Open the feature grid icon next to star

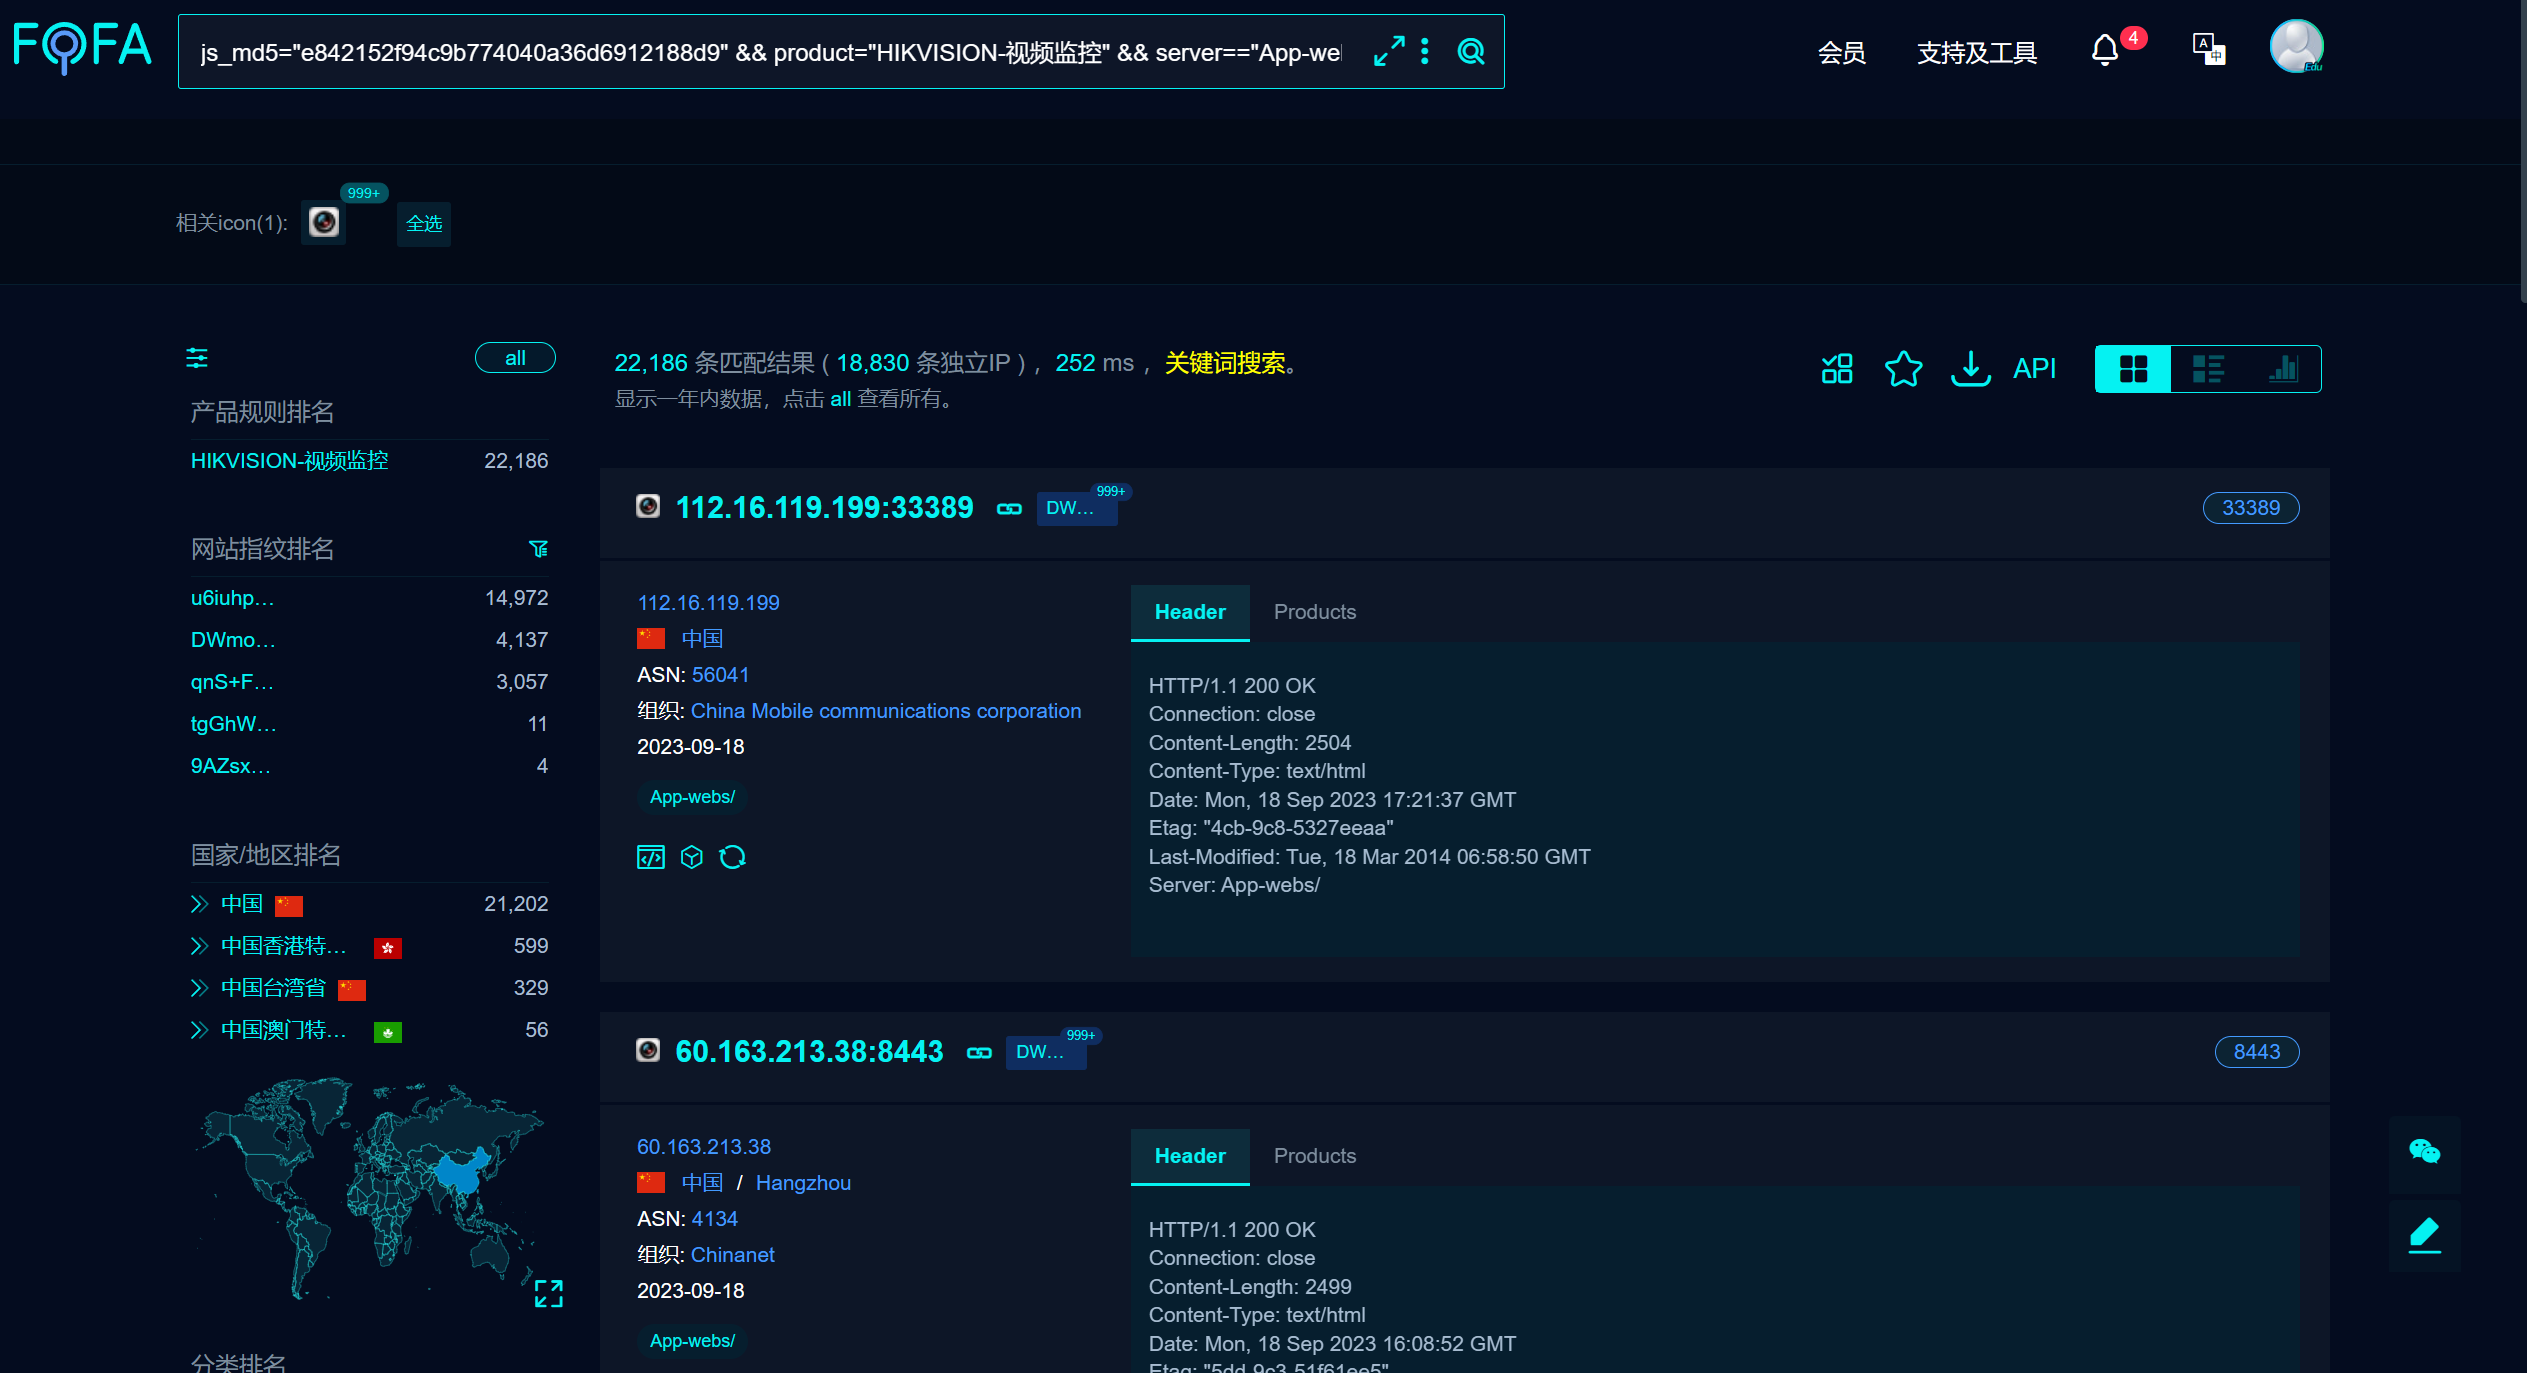(x=1837, y=369)
